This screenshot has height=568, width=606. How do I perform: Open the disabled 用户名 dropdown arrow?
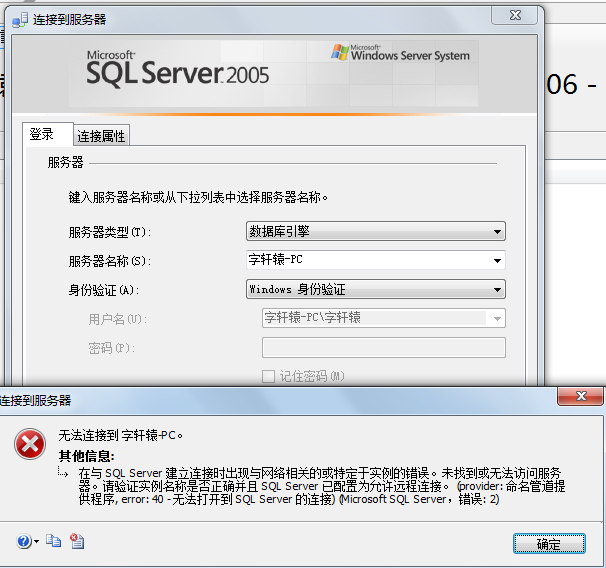click(x=497, y=318)
